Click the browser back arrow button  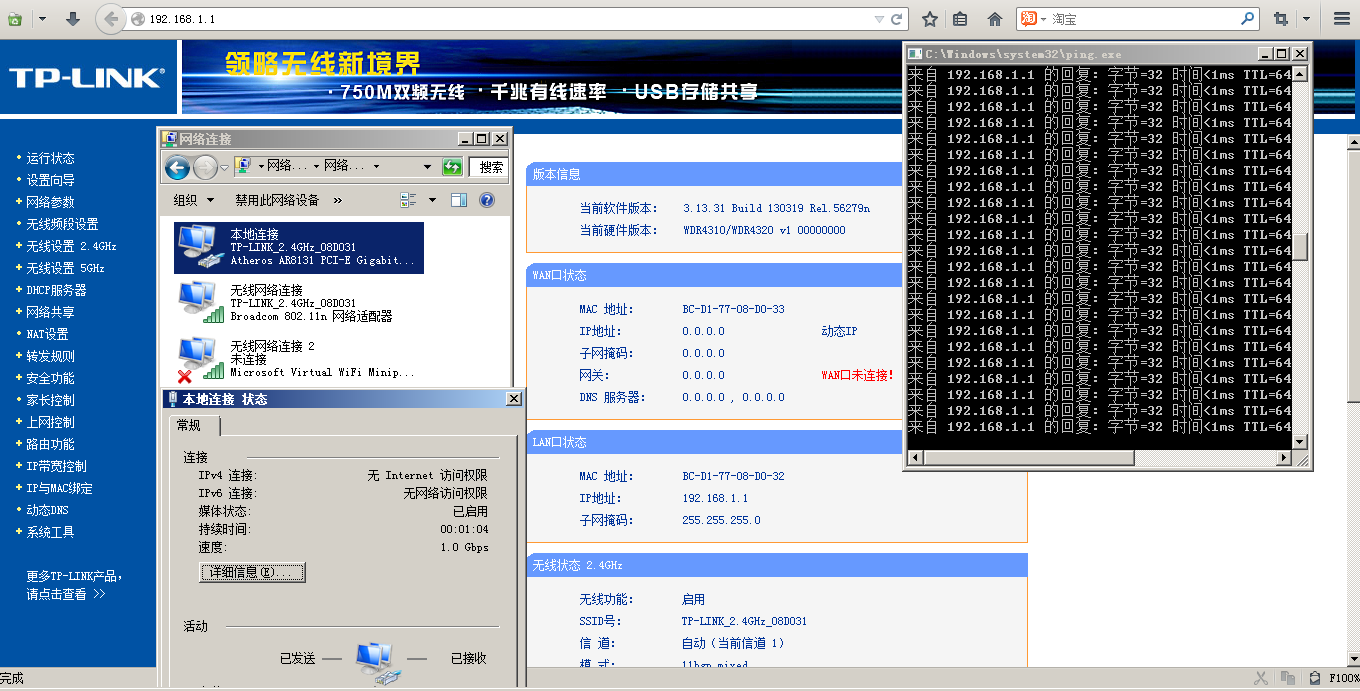[111, 19]
